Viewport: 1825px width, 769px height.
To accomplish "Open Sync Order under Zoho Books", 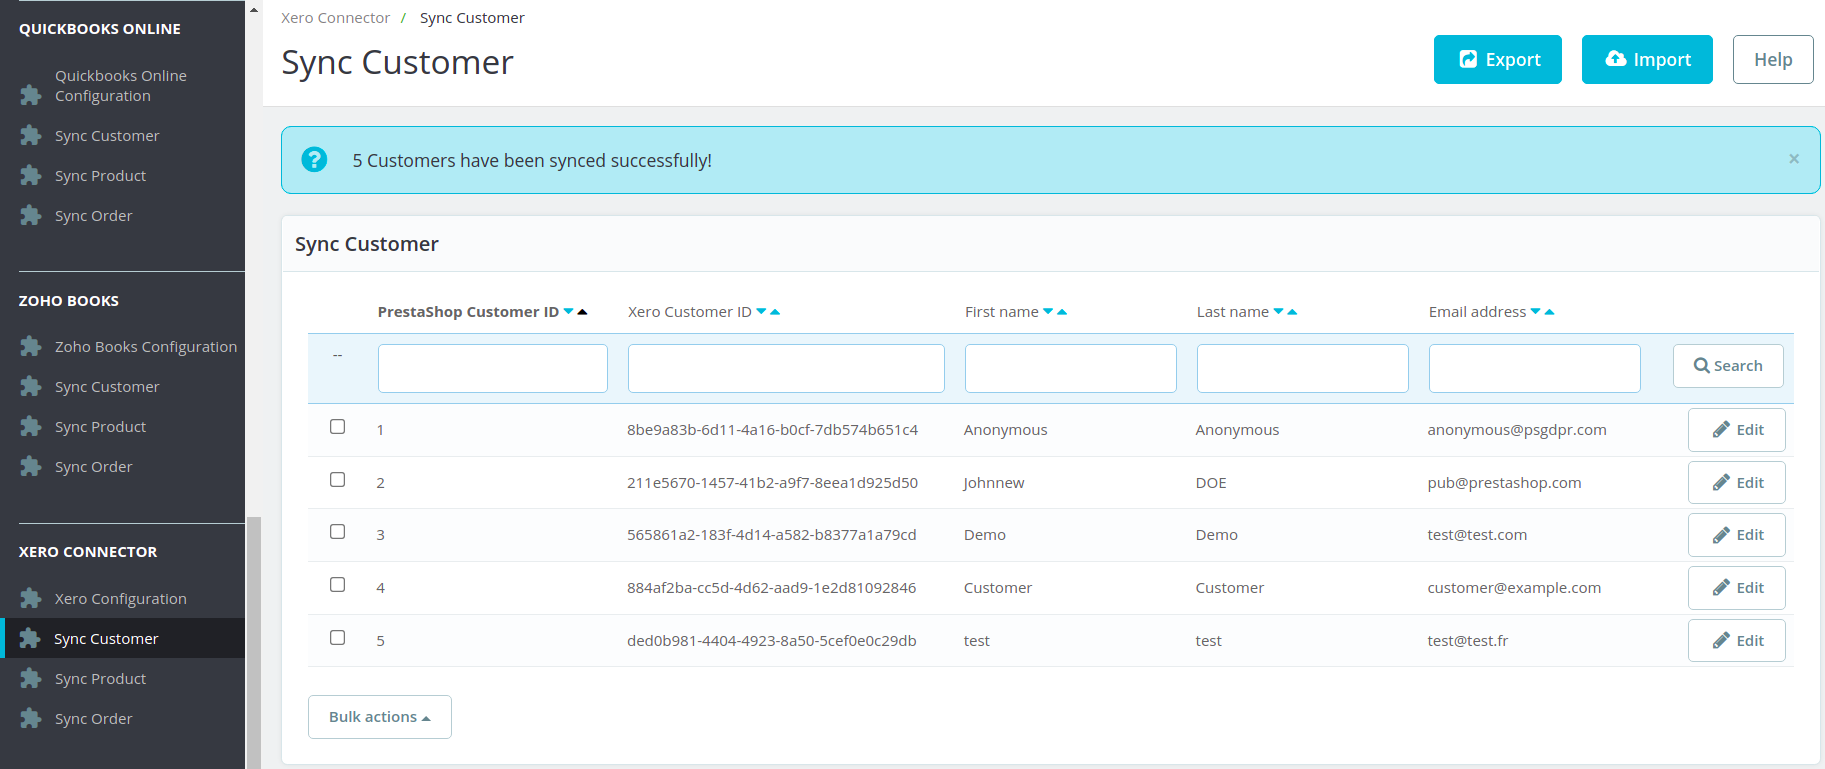I will pos(93,466).
